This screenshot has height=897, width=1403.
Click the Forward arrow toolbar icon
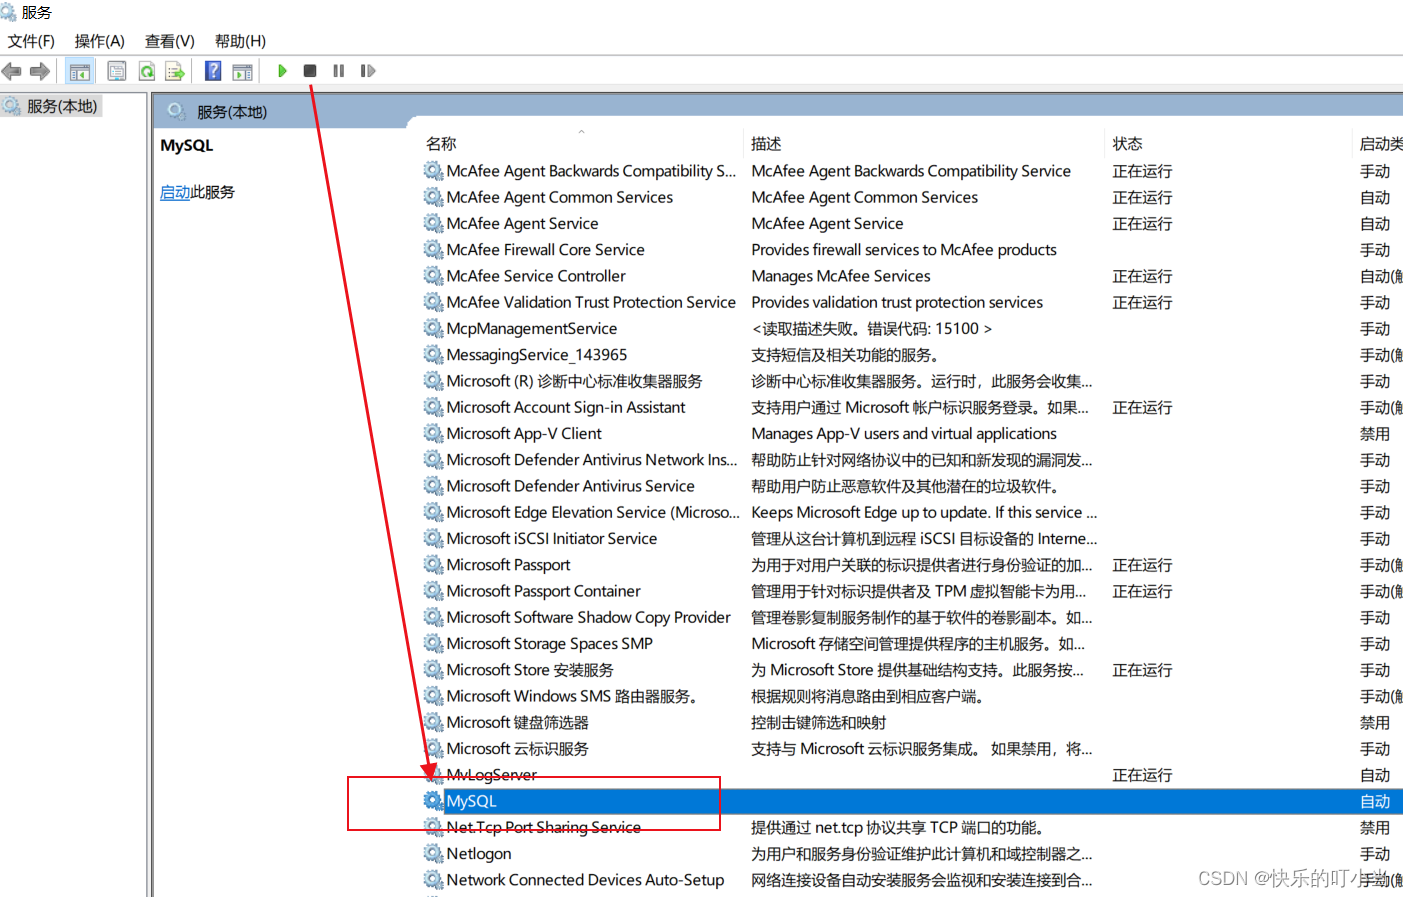pos(40,71)
